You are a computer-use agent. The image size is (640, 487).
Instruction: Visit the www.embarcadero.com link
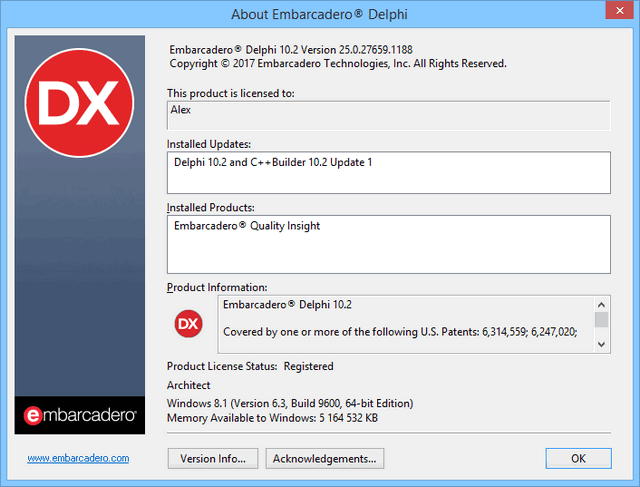(x=78, y=458)
